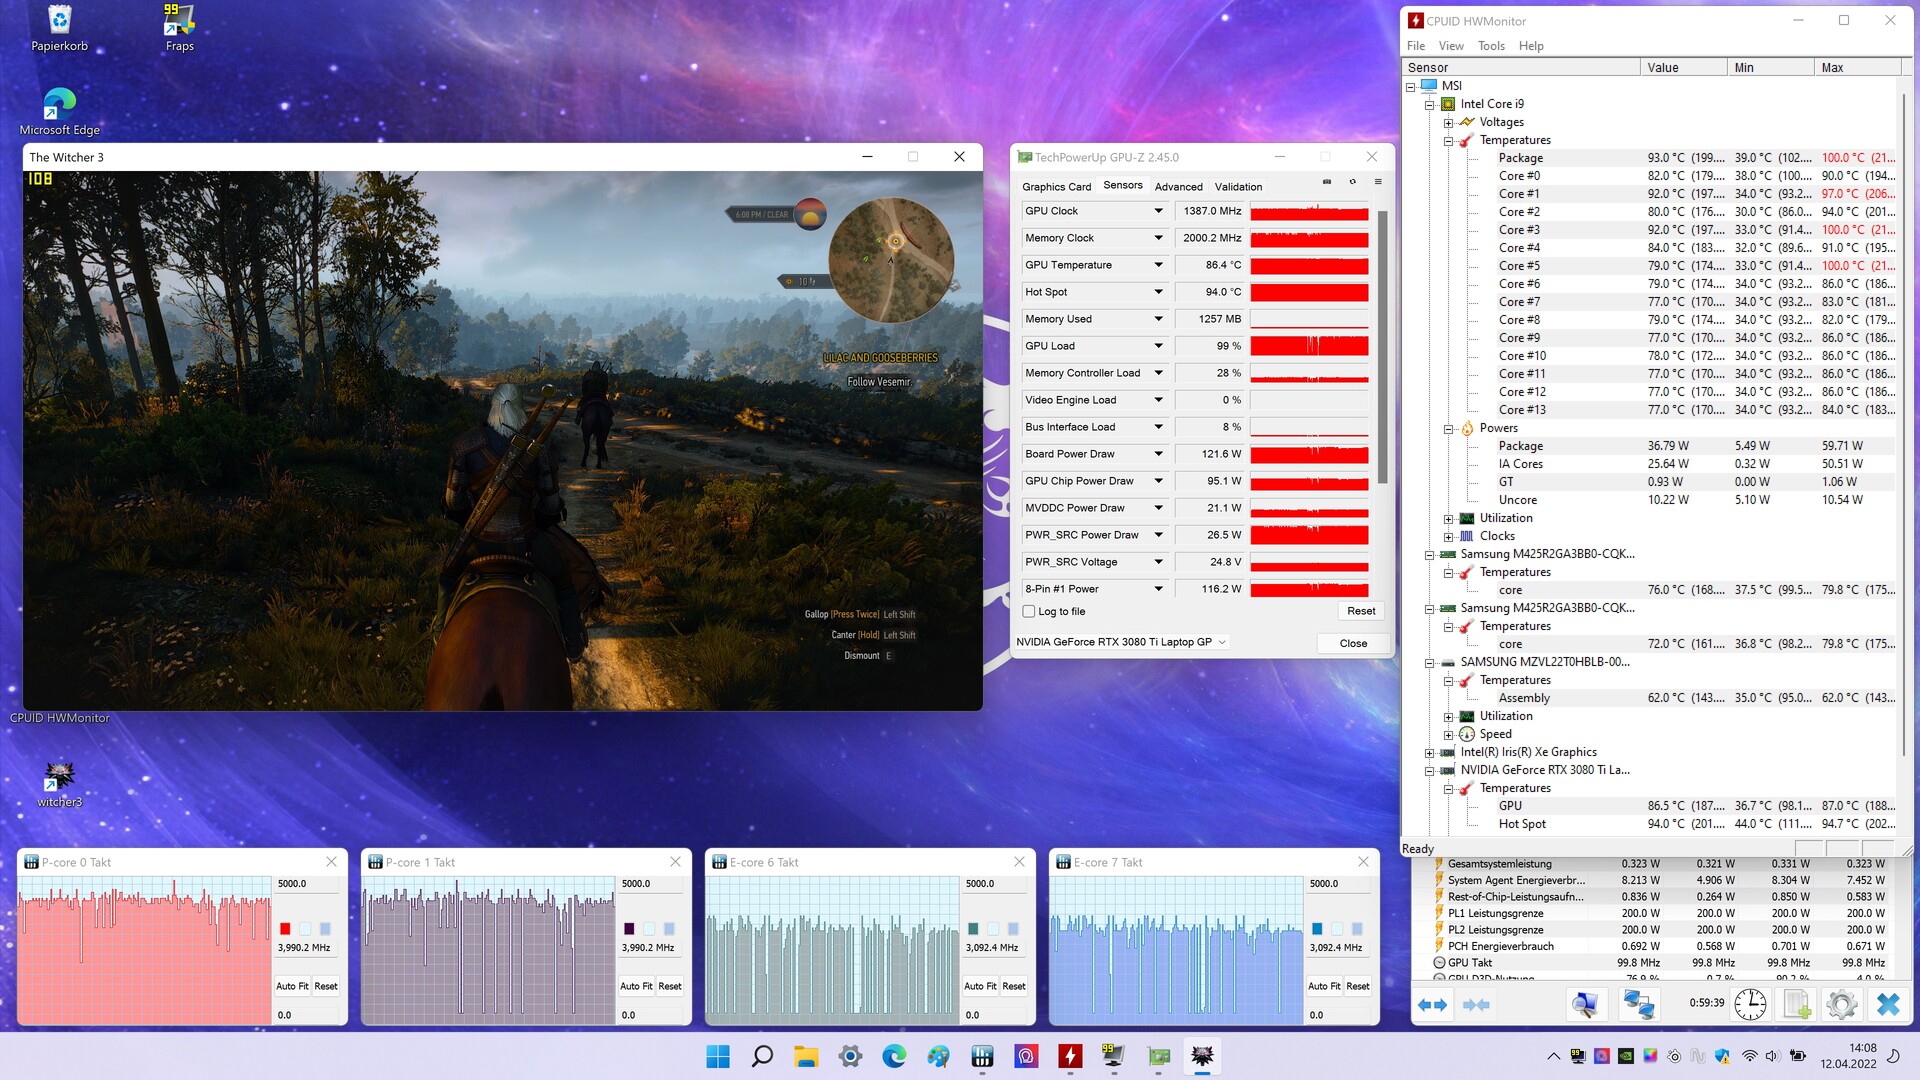Click the GPU-Z refresh icon
1920x1080 pixels.
[x=1352, y=182]
